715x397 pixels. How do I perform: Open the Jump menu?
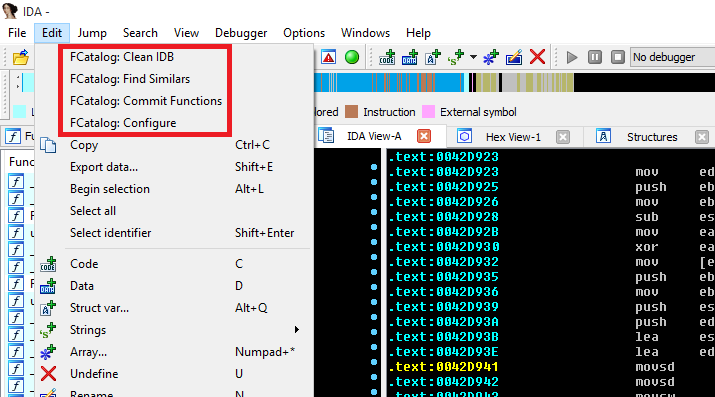(x=92, y=33)
